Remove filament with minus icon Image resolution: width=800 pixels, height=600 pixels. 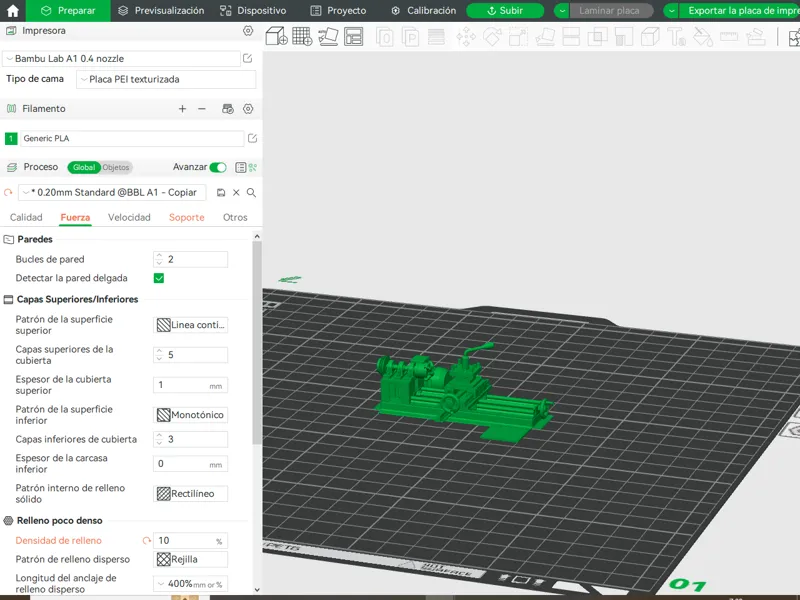coord(202,109)
